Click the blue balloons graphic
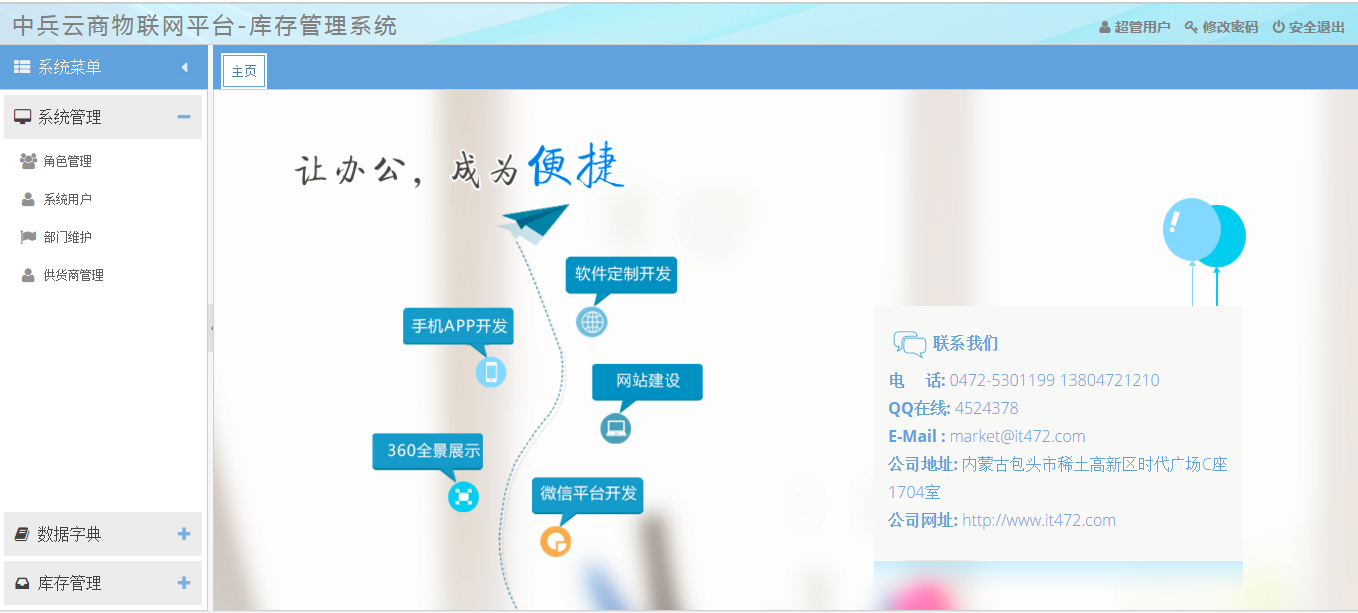This screenshot has height=613, width=1358. [x=1203, y=233]
